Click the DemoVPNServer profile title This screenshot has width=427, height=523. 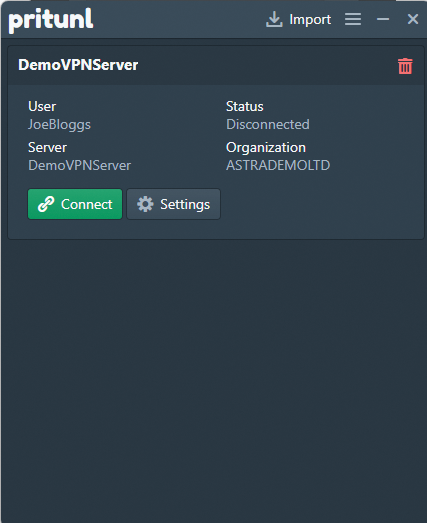click(x=78, y=65)
